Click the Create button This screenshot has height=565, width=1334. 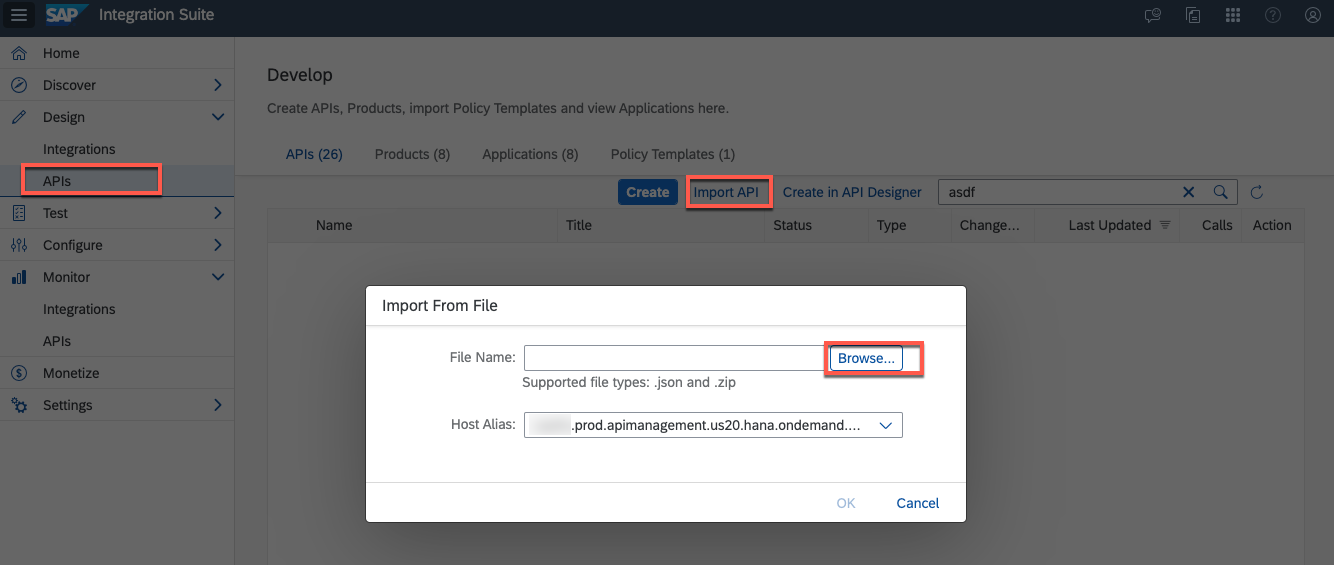[x=648, y=192]
